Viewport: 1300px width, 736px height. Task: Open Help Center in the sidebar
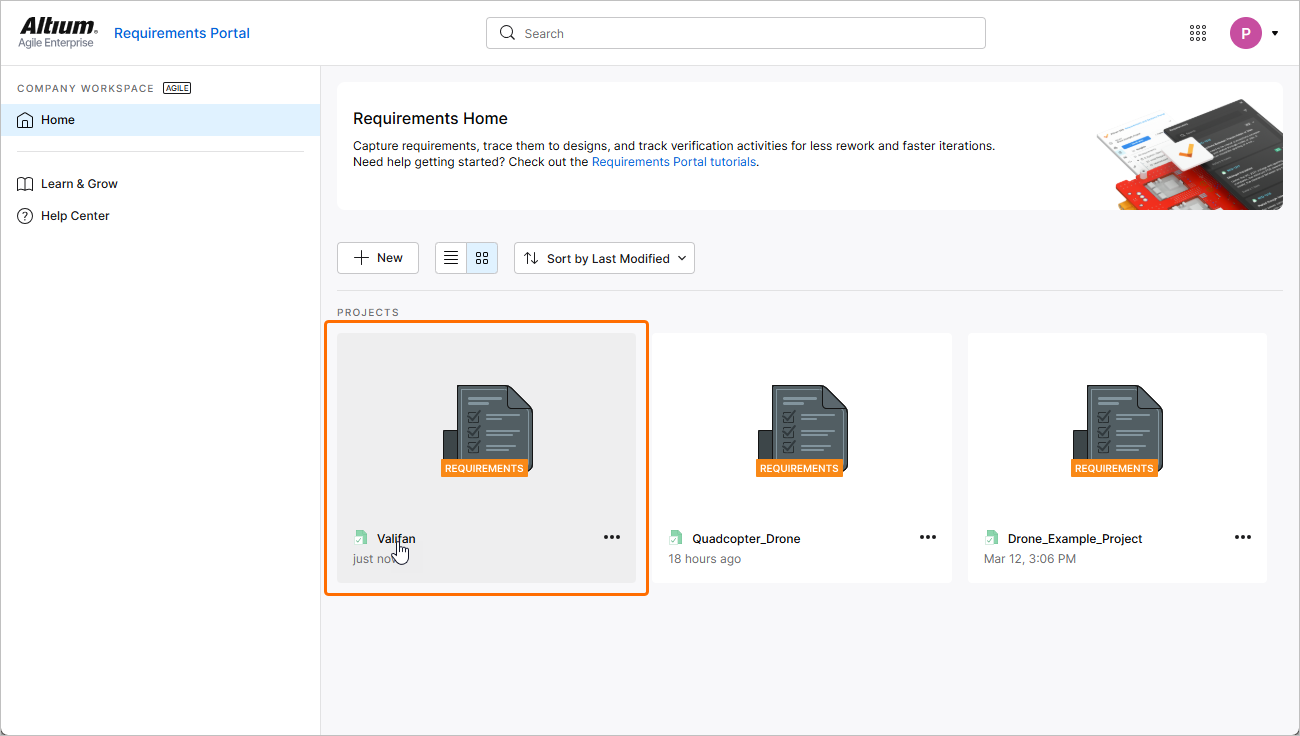pyautogui.click(x=75, y=216)
